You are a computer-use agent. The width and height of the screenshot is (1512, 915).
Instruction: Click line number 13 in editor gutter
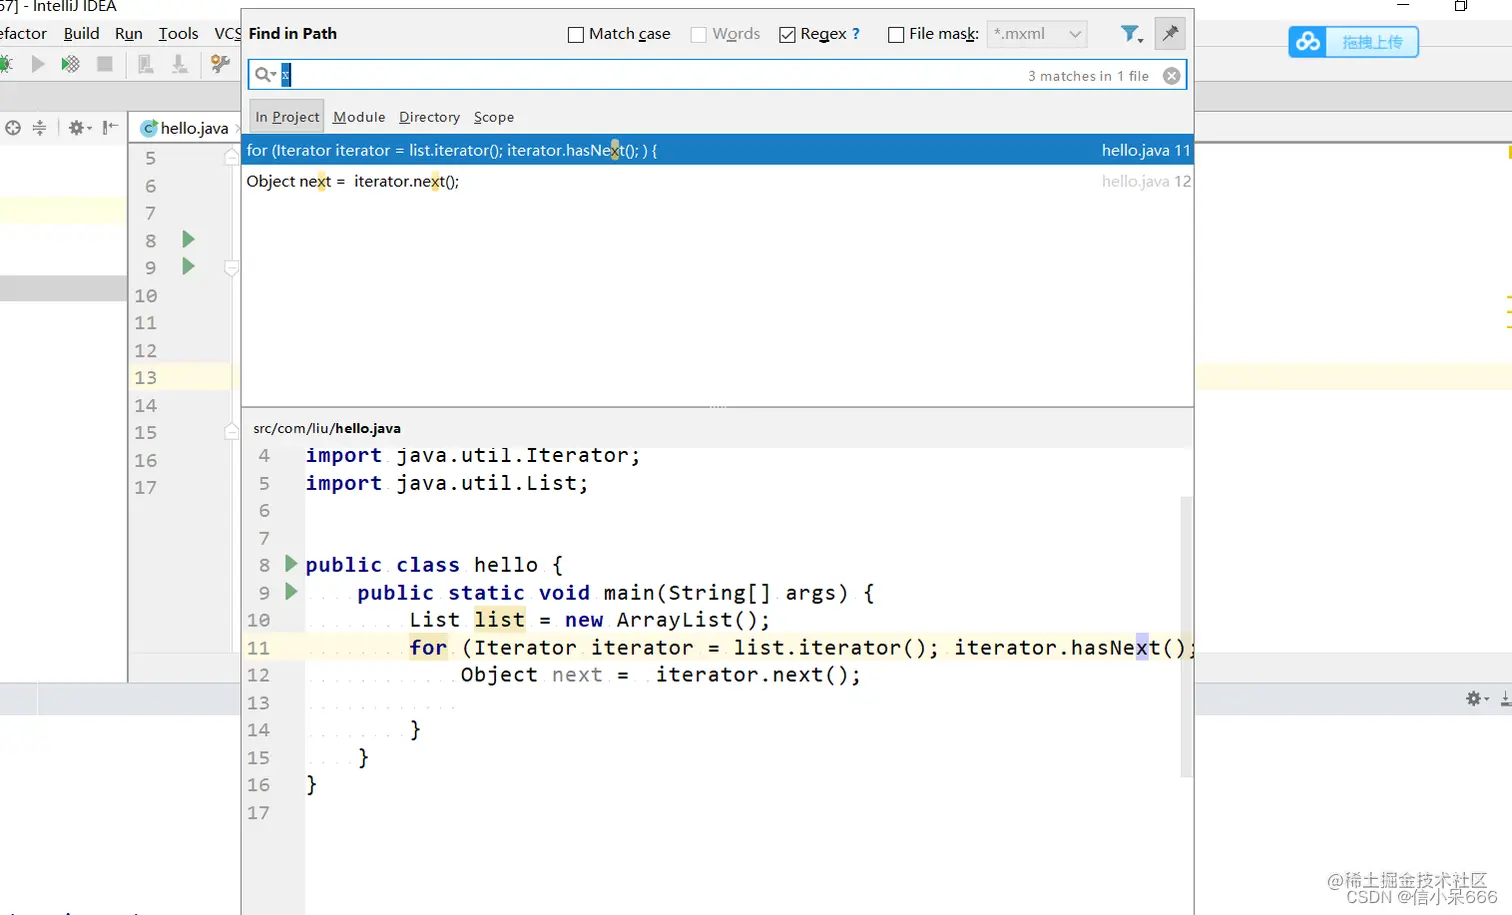coord(146,378)
